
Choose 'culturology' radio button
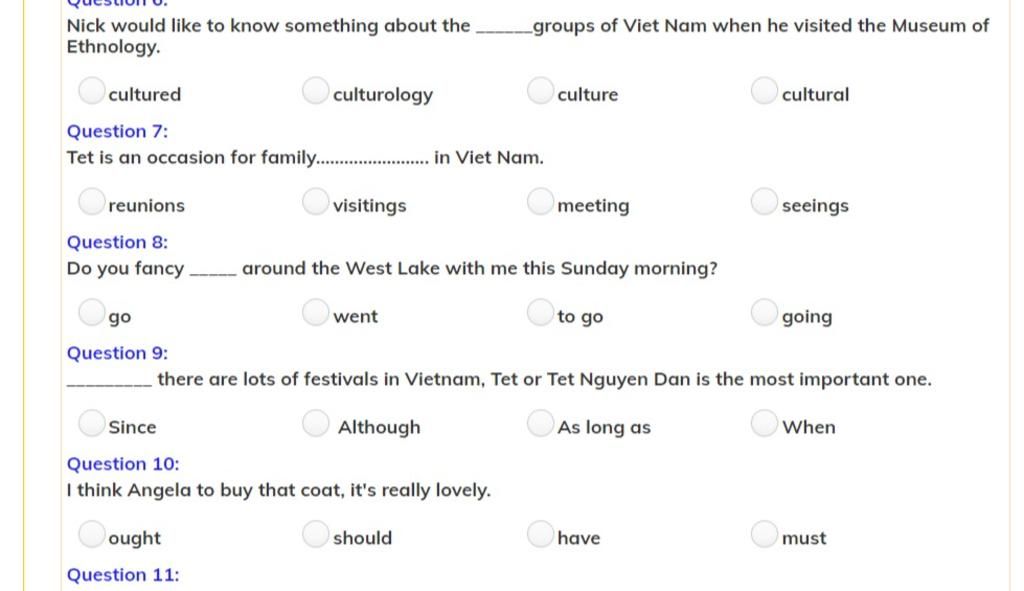315,91
